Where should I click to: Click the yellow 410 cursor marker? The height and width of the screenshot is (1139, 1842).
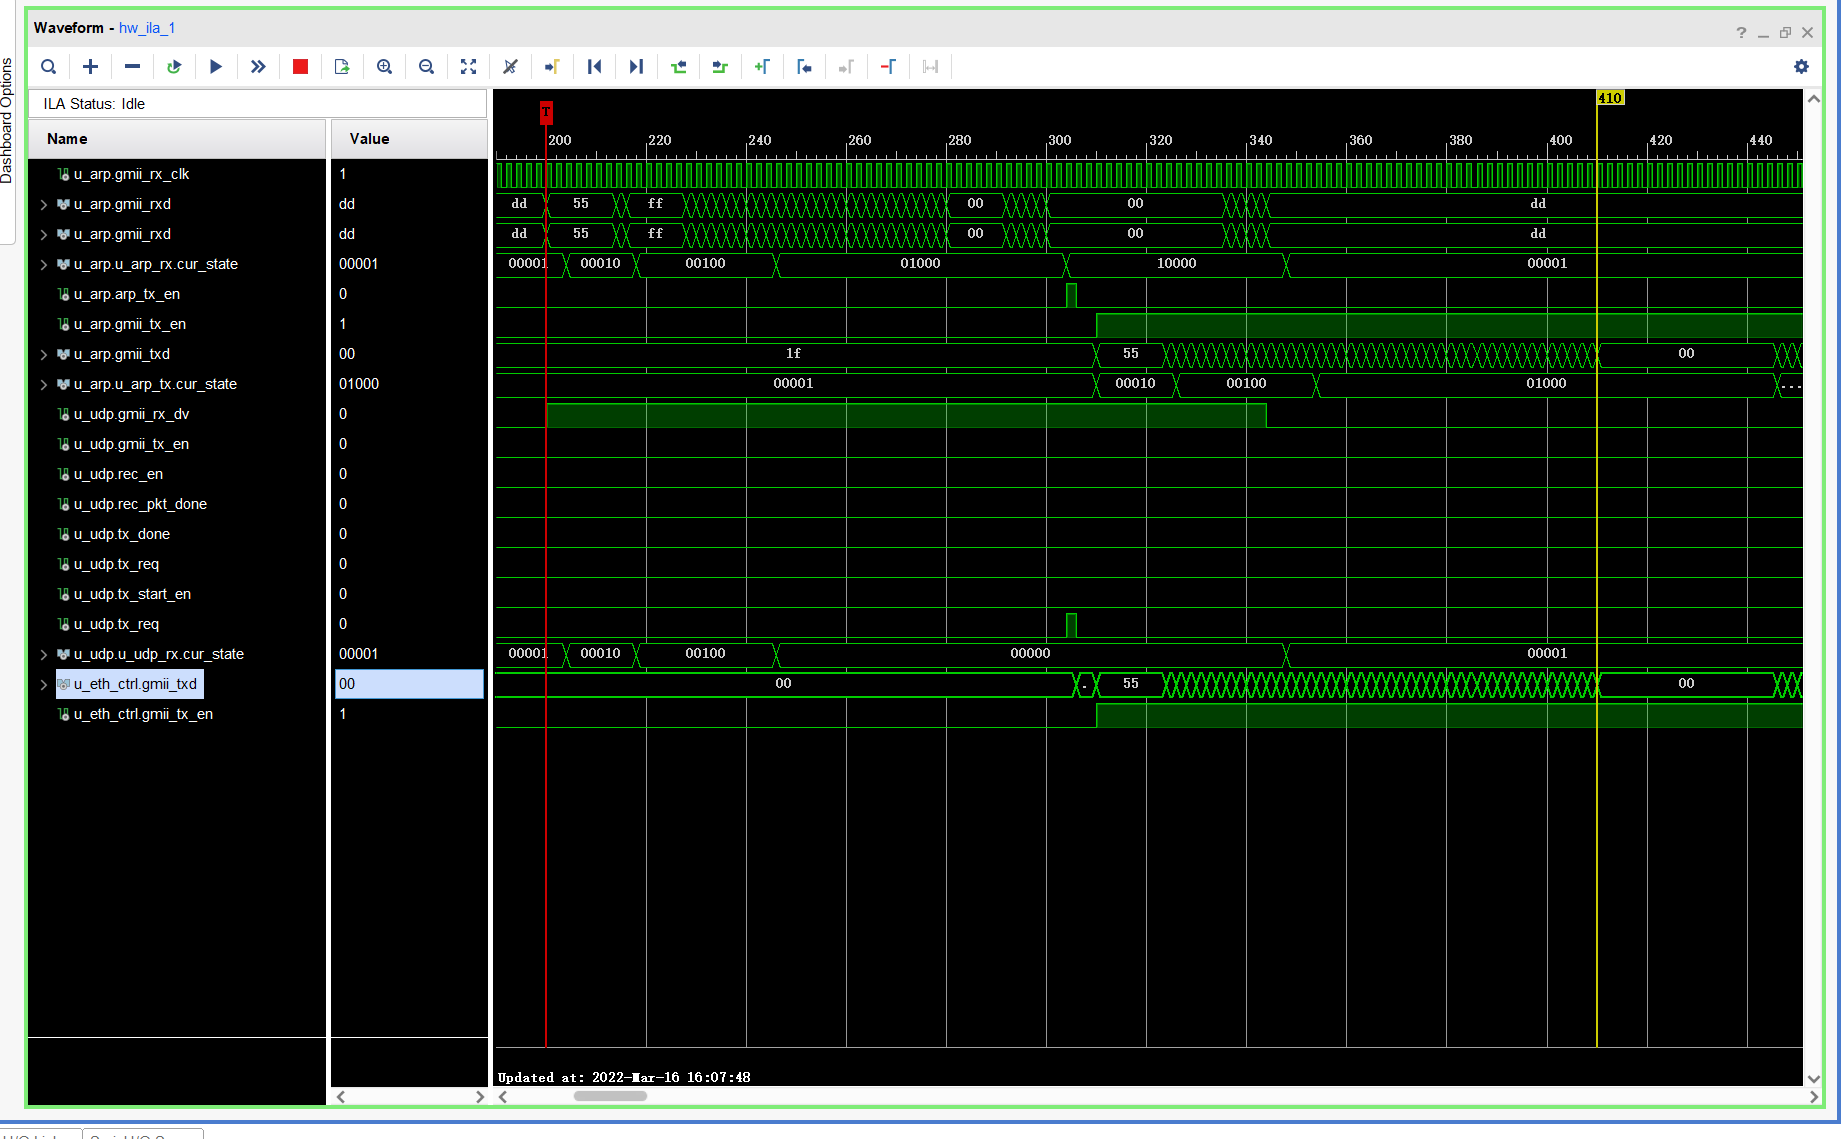coord(1609,98)
